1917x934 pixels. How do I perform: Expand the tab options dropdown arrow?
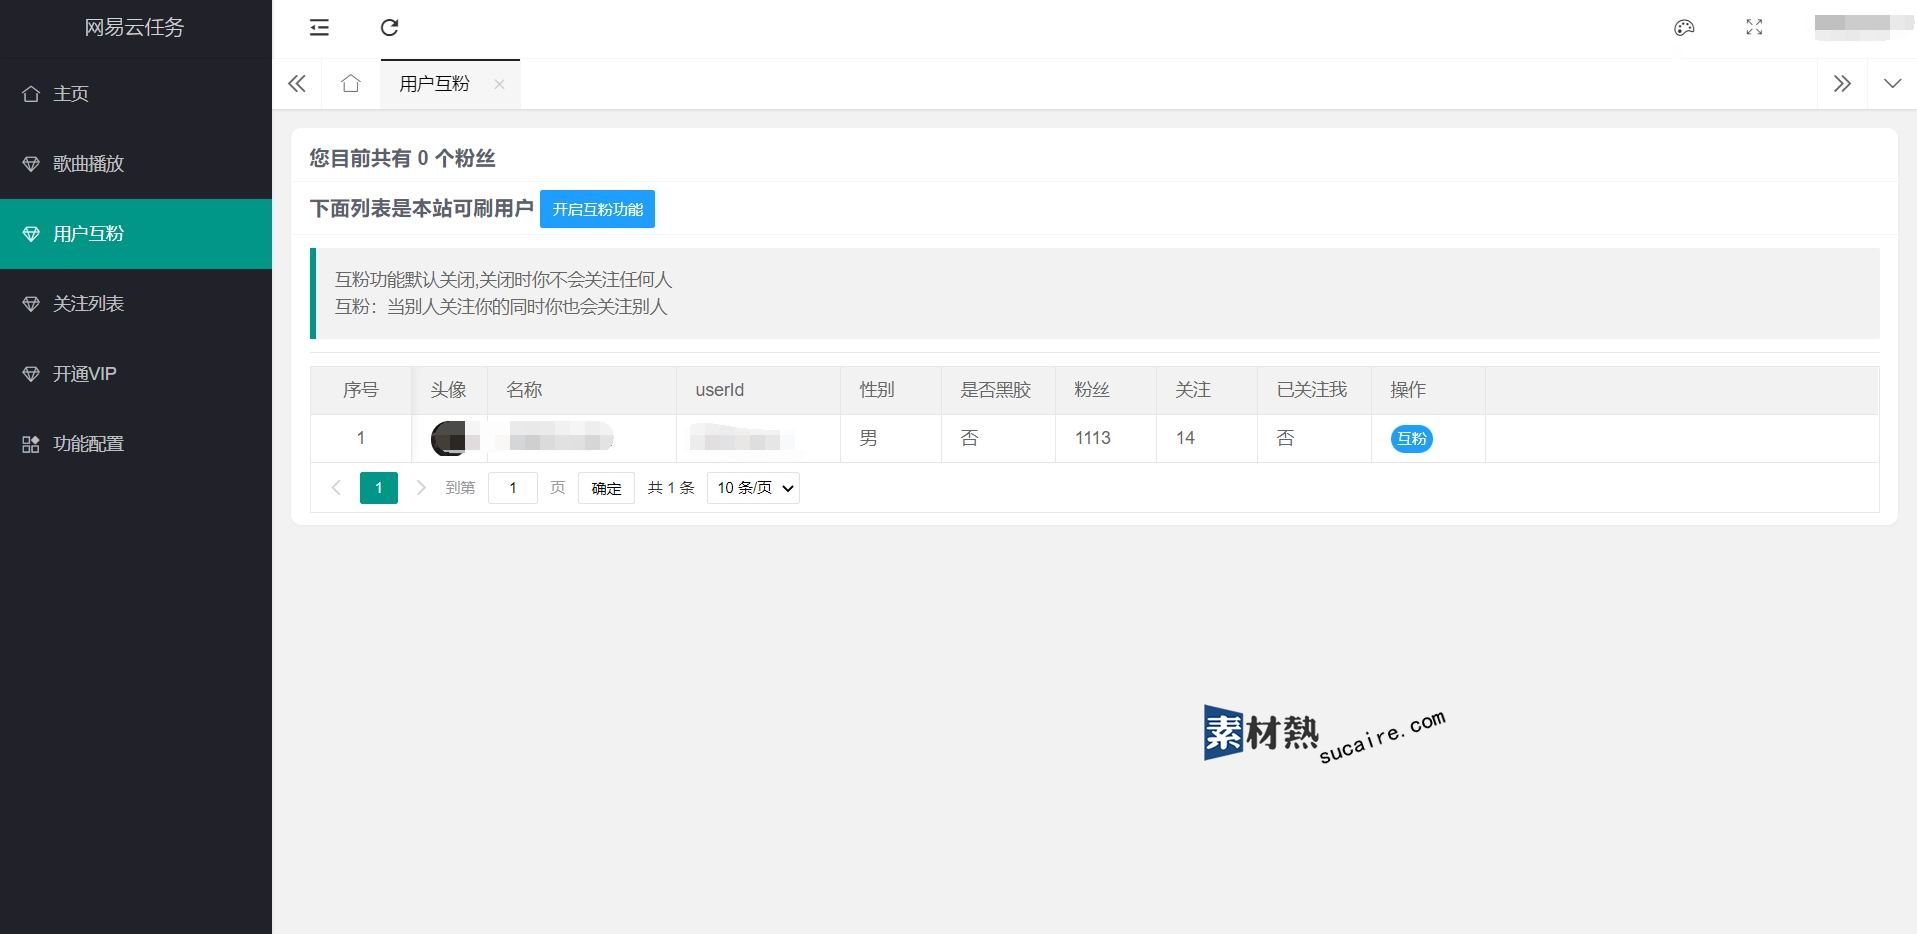(x=1892, y=84)
